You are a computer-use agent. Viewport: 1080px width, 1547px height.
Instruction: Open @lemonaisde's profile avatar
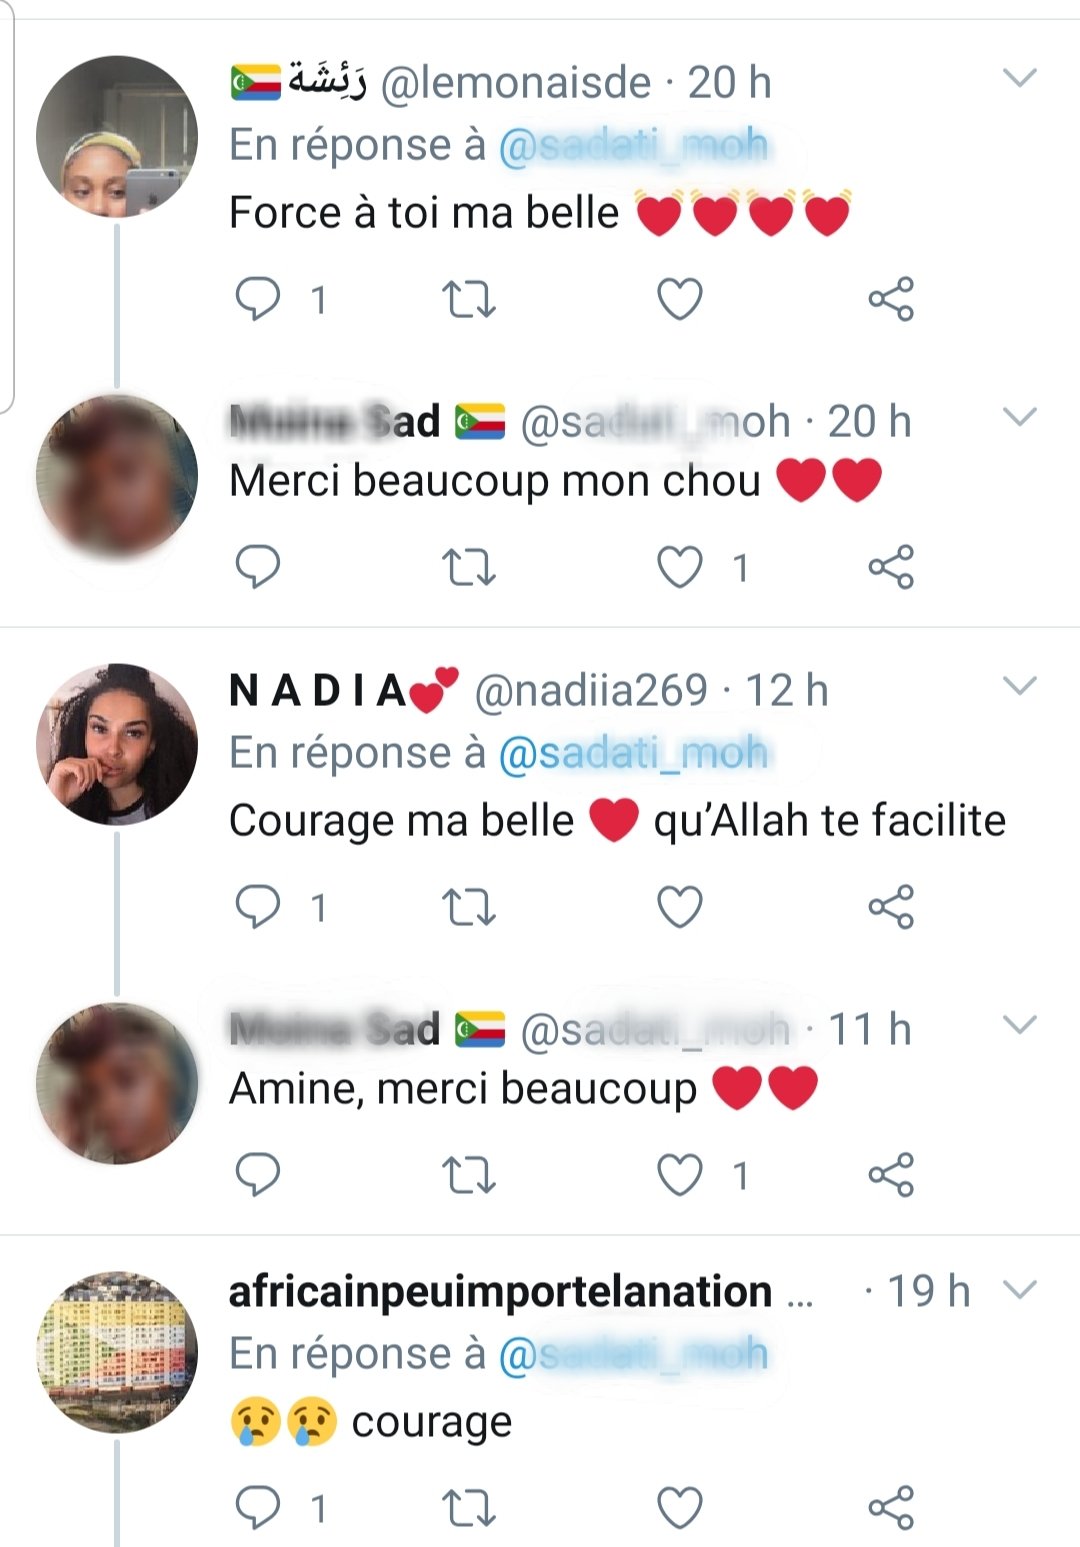click(x=117, y=136)
